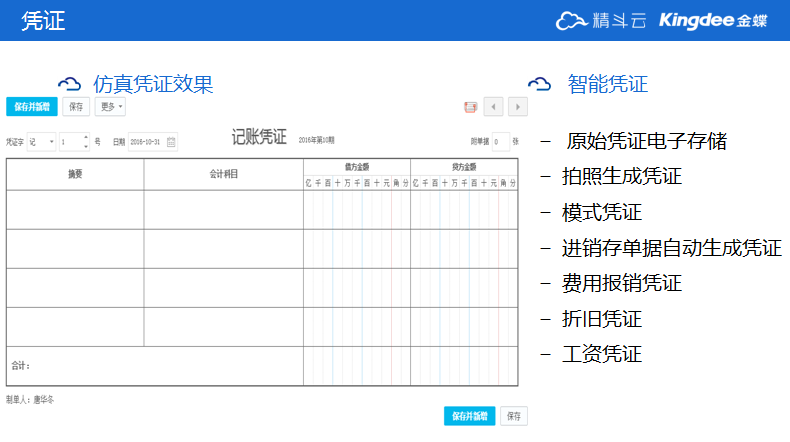Screen dimensions: 790x442
Task: Open the calendar date picker icon
Action: (x=171, y=142)
